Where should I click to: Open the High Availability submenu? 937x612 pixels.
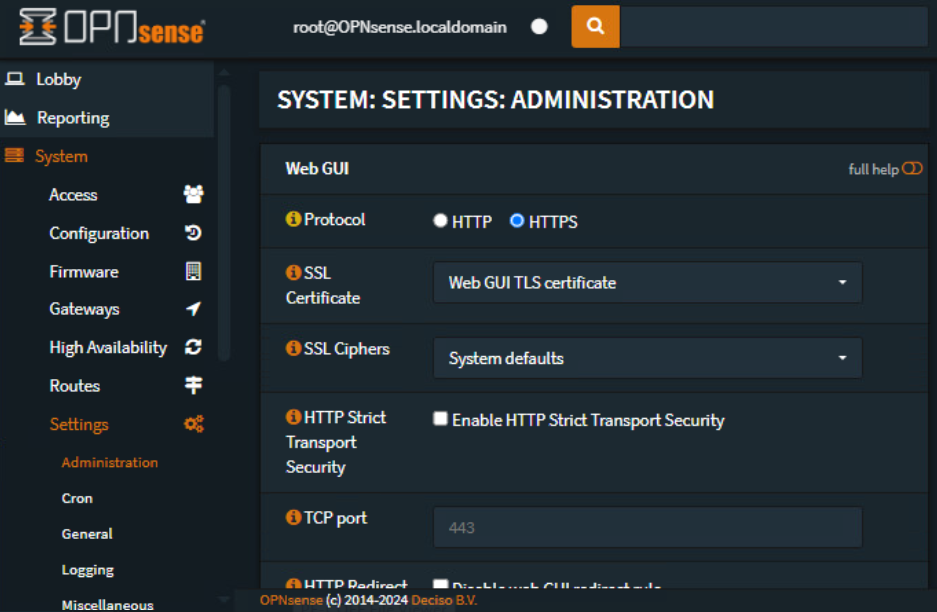click(108, 347)
